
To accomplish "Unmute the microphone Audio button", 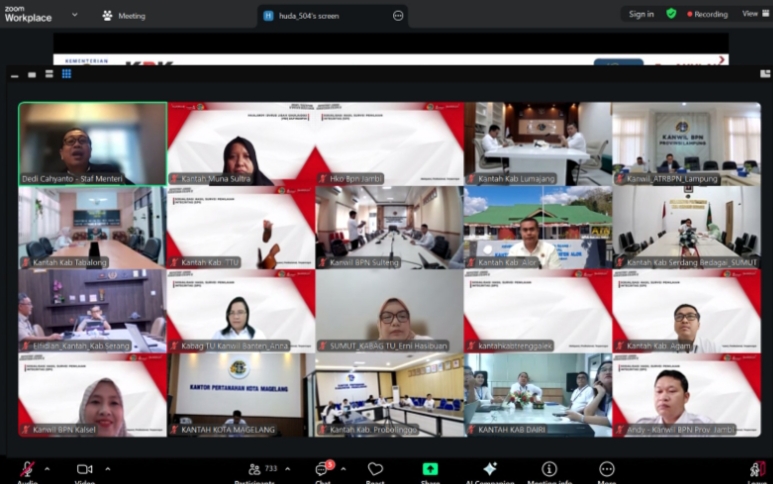I will [x=27, y=469].
